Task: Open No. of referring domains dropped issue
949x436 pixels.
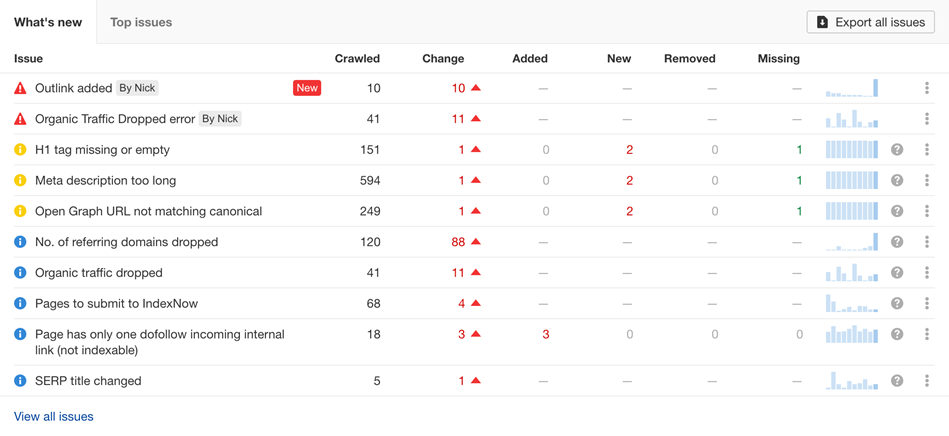Action: pos(126,242)
